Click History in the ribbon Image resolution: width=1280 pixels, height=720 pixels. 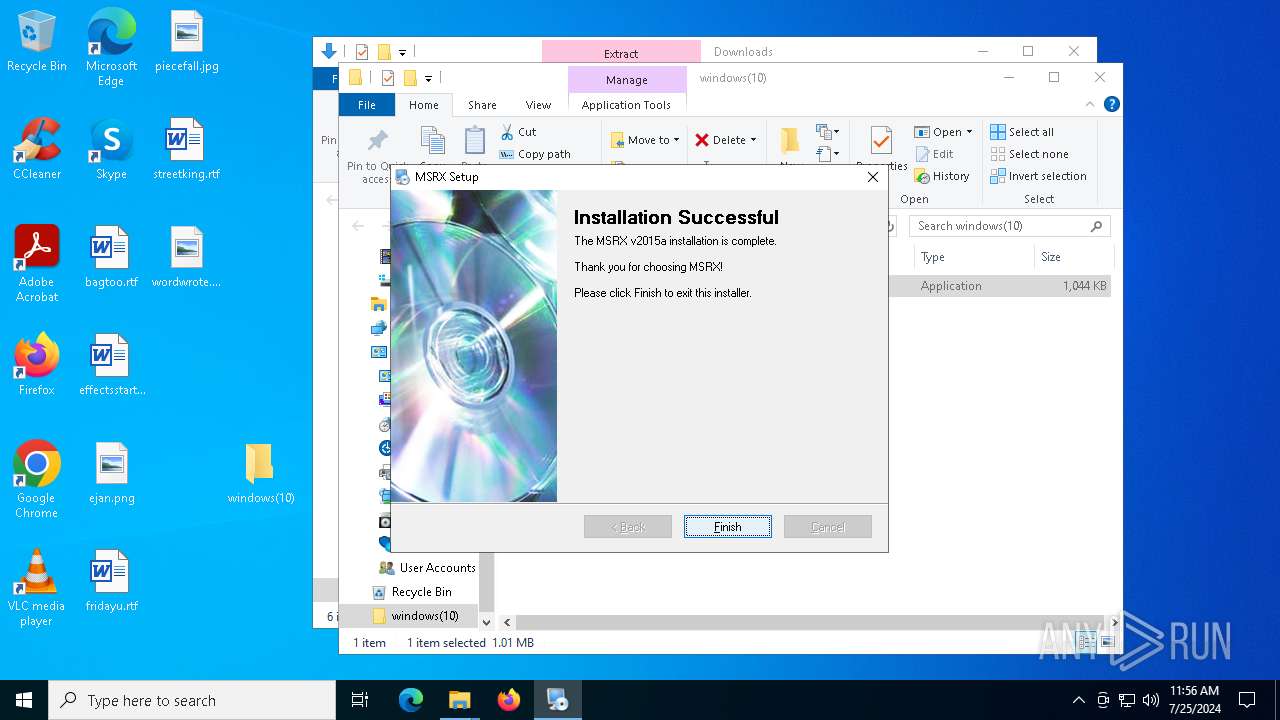(x=942, y=176)
